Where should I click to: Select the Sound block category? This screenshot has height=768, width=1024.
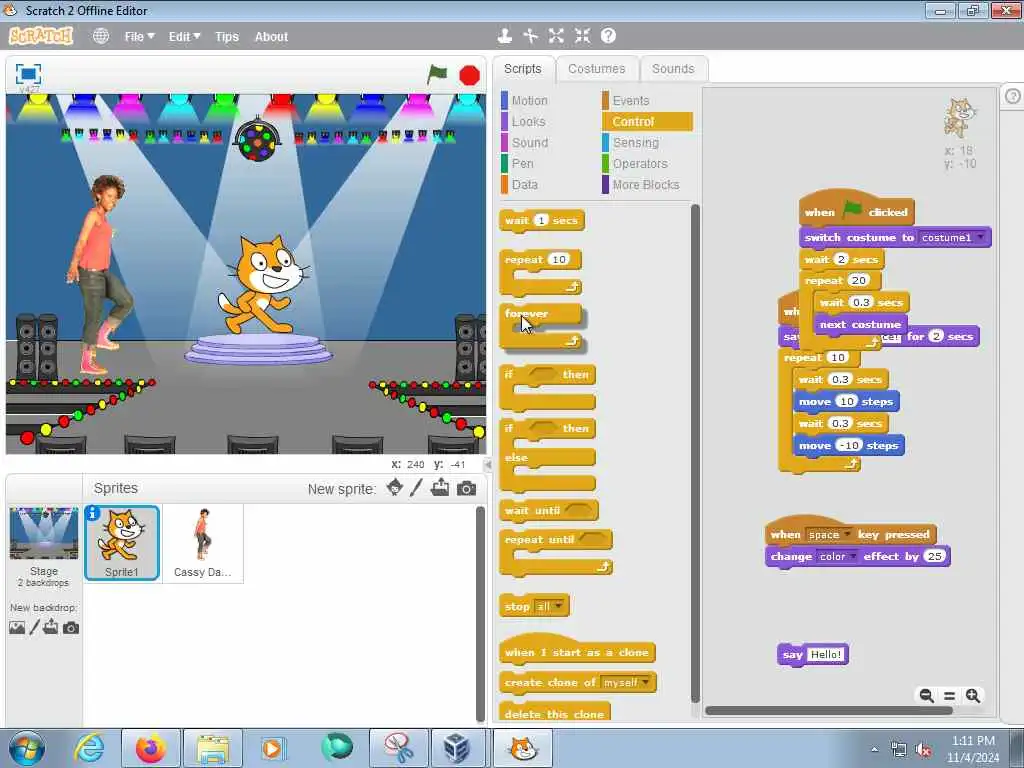[530, 142]
